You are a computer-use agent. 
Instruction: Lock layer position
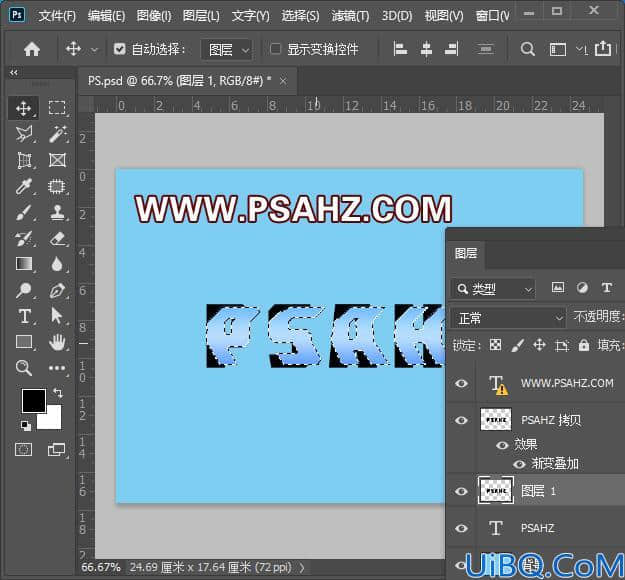[x=539, y=345]
